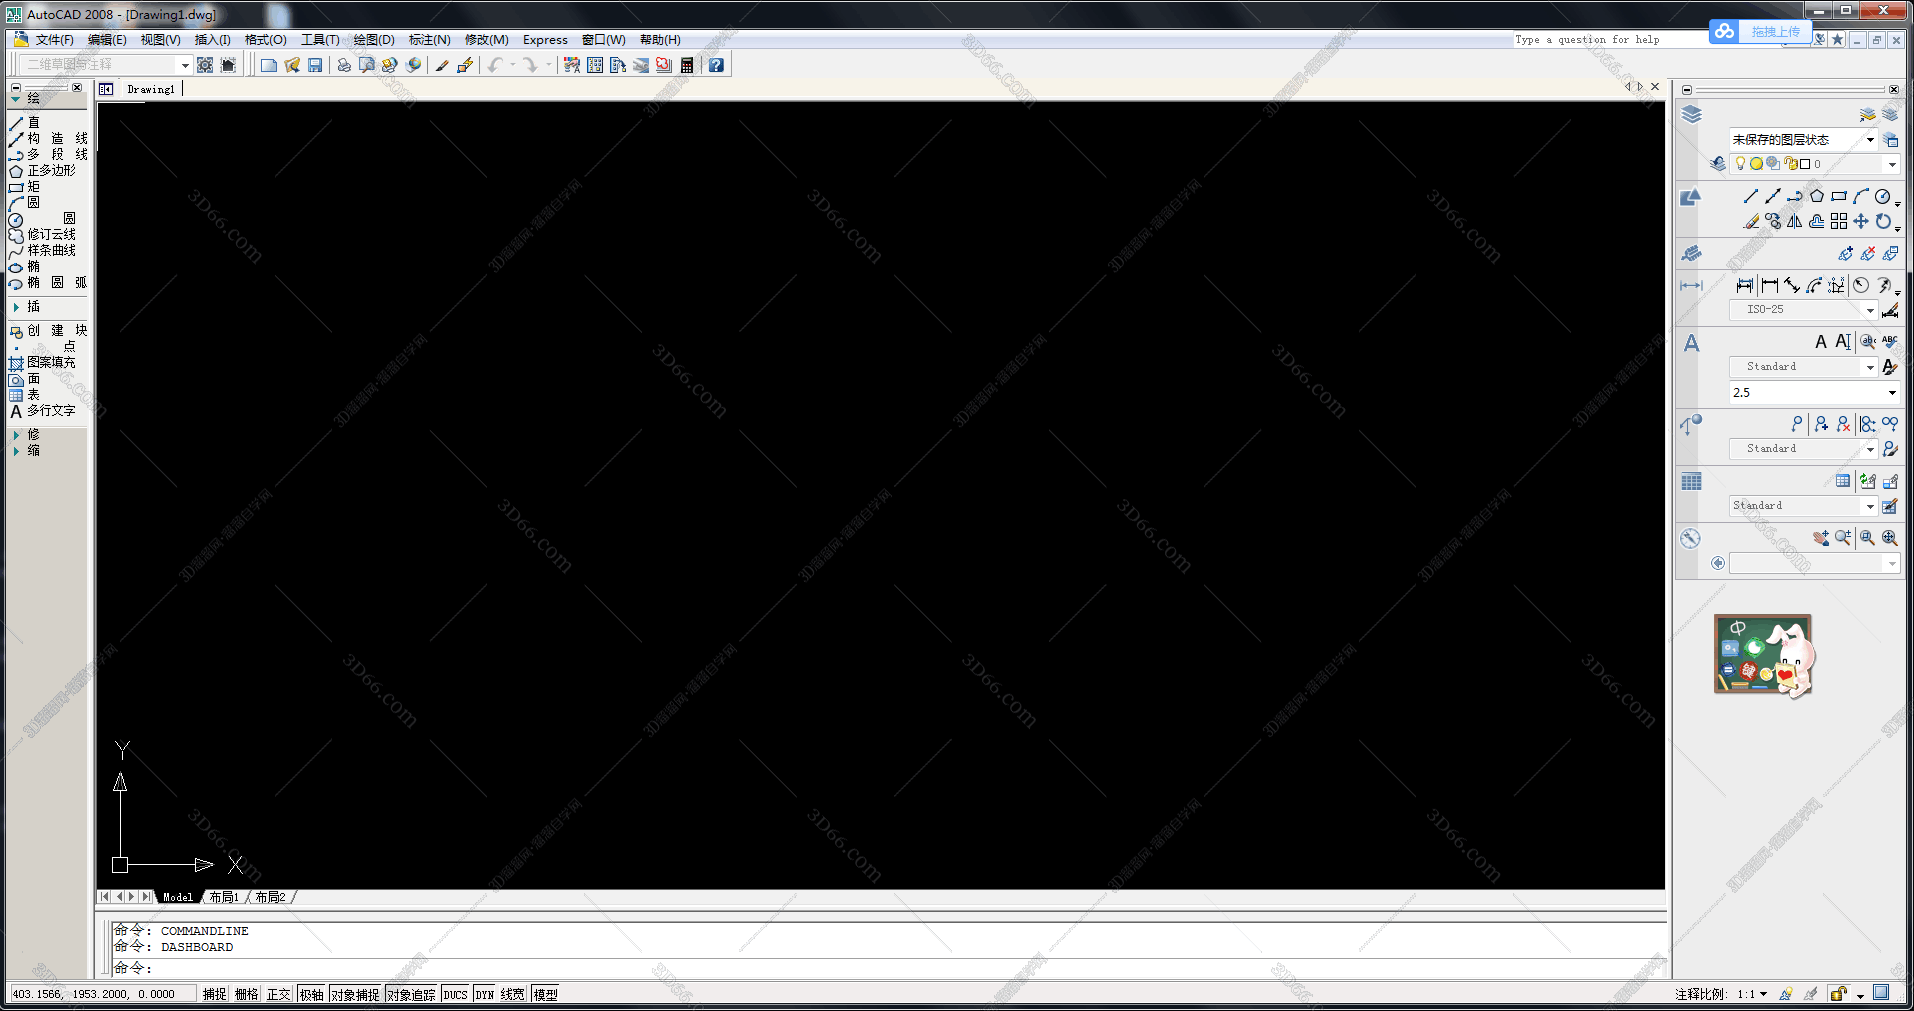Switch to the 布局1 layout tab
This screenshot has width=1914, height=1011.
(224, 897)
